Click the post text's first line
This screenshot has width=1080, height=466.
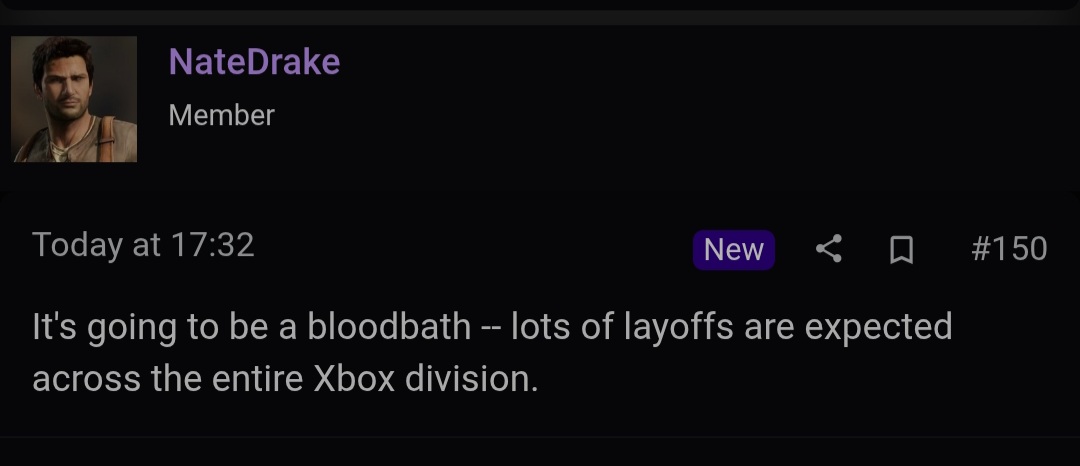coord(492,328)
